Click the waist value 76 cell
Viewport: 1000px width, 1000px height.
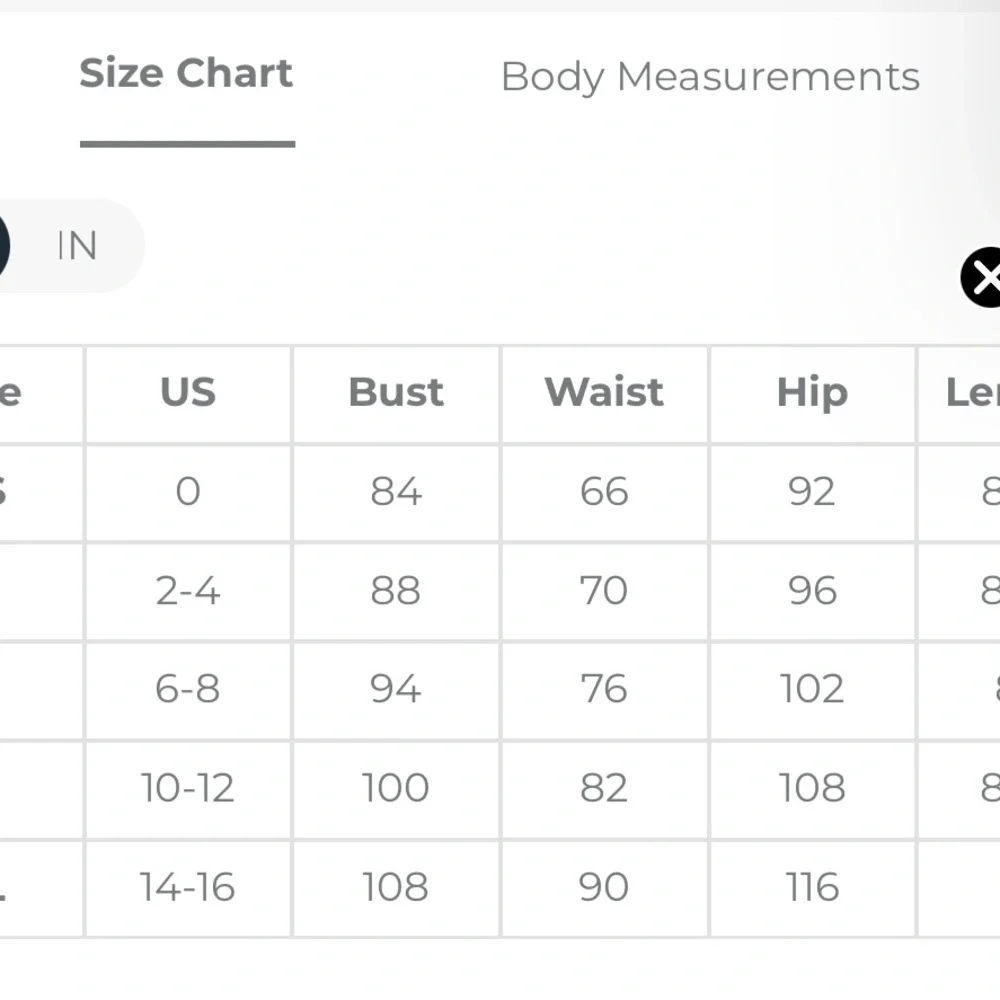coord(604,690)
